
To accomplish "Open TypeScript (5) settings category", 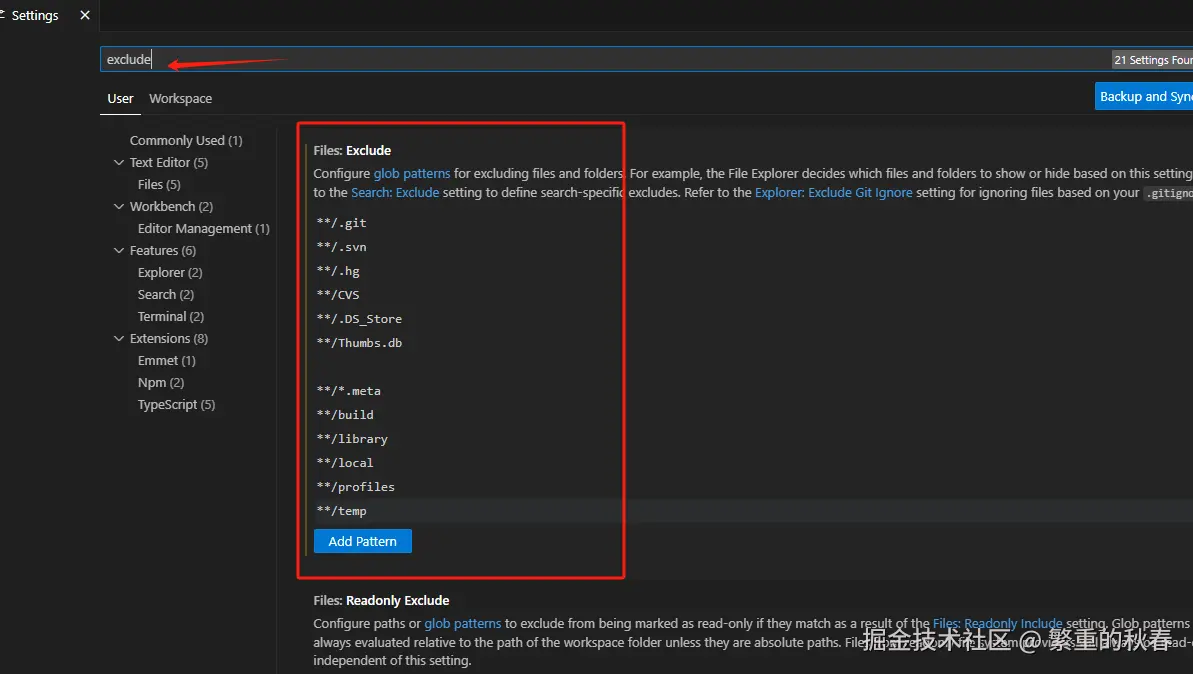I will 176,405.
